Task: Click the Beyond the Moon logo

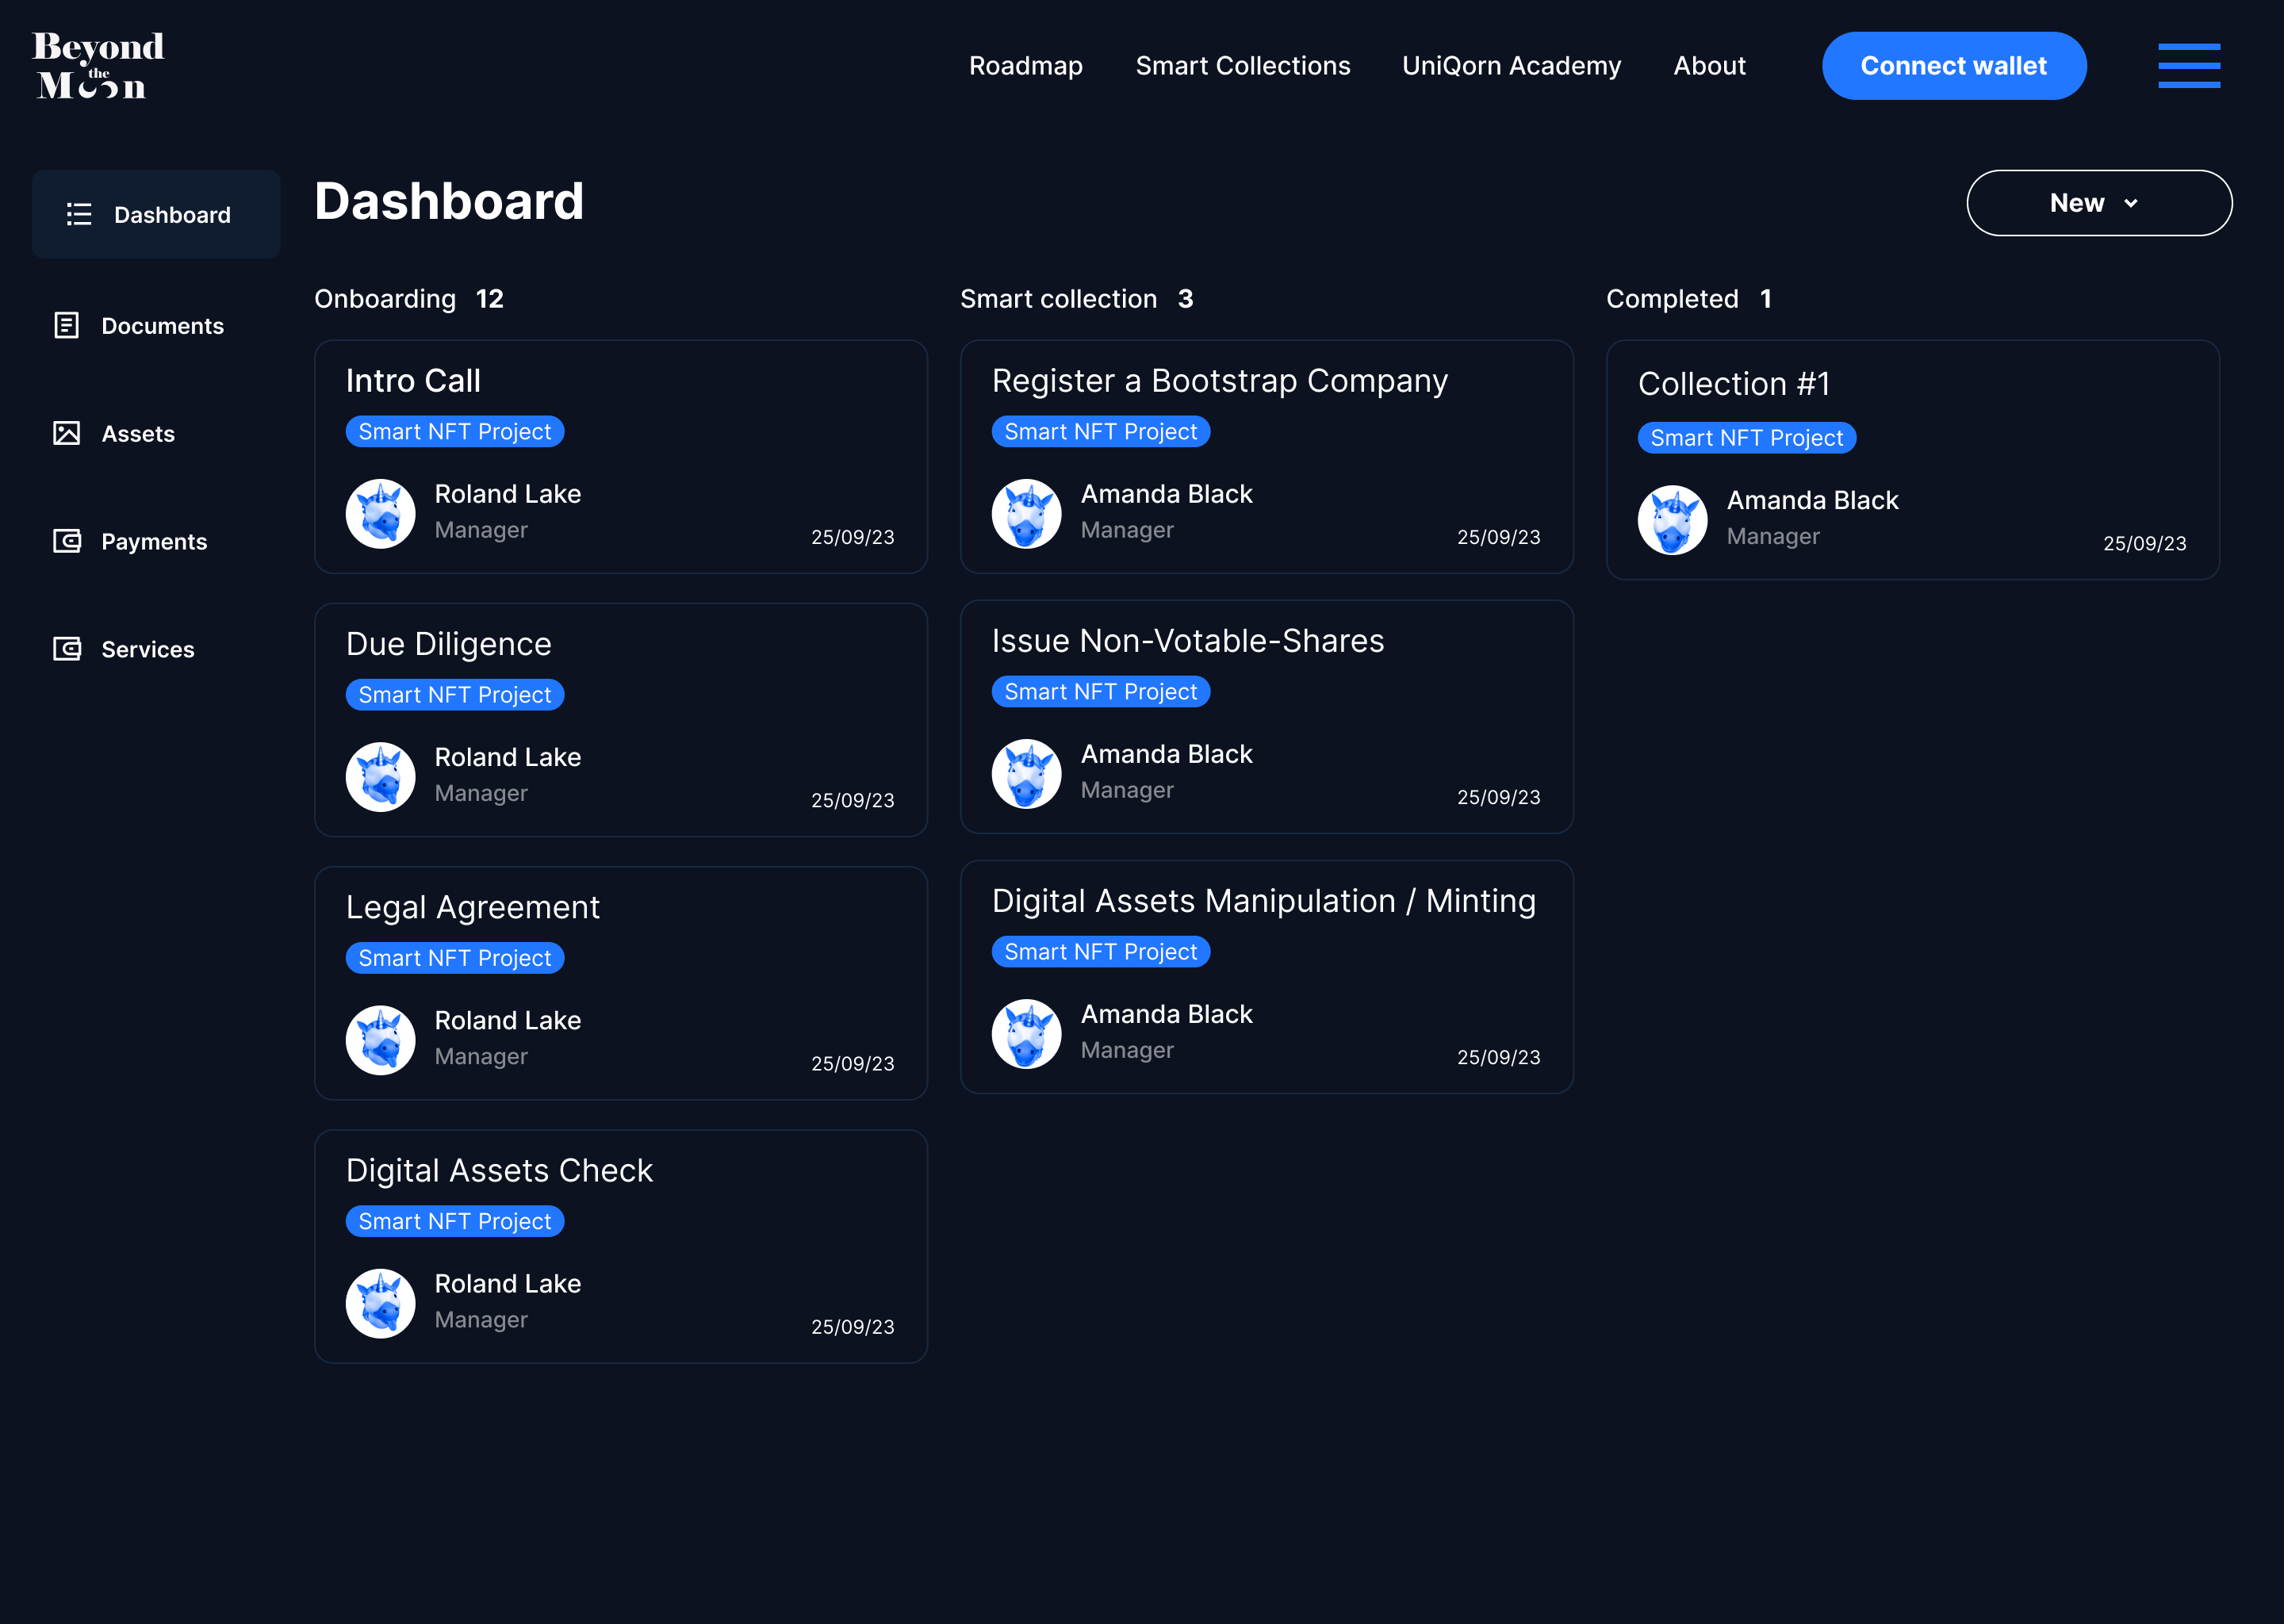Action: click(x=98, y=65)
